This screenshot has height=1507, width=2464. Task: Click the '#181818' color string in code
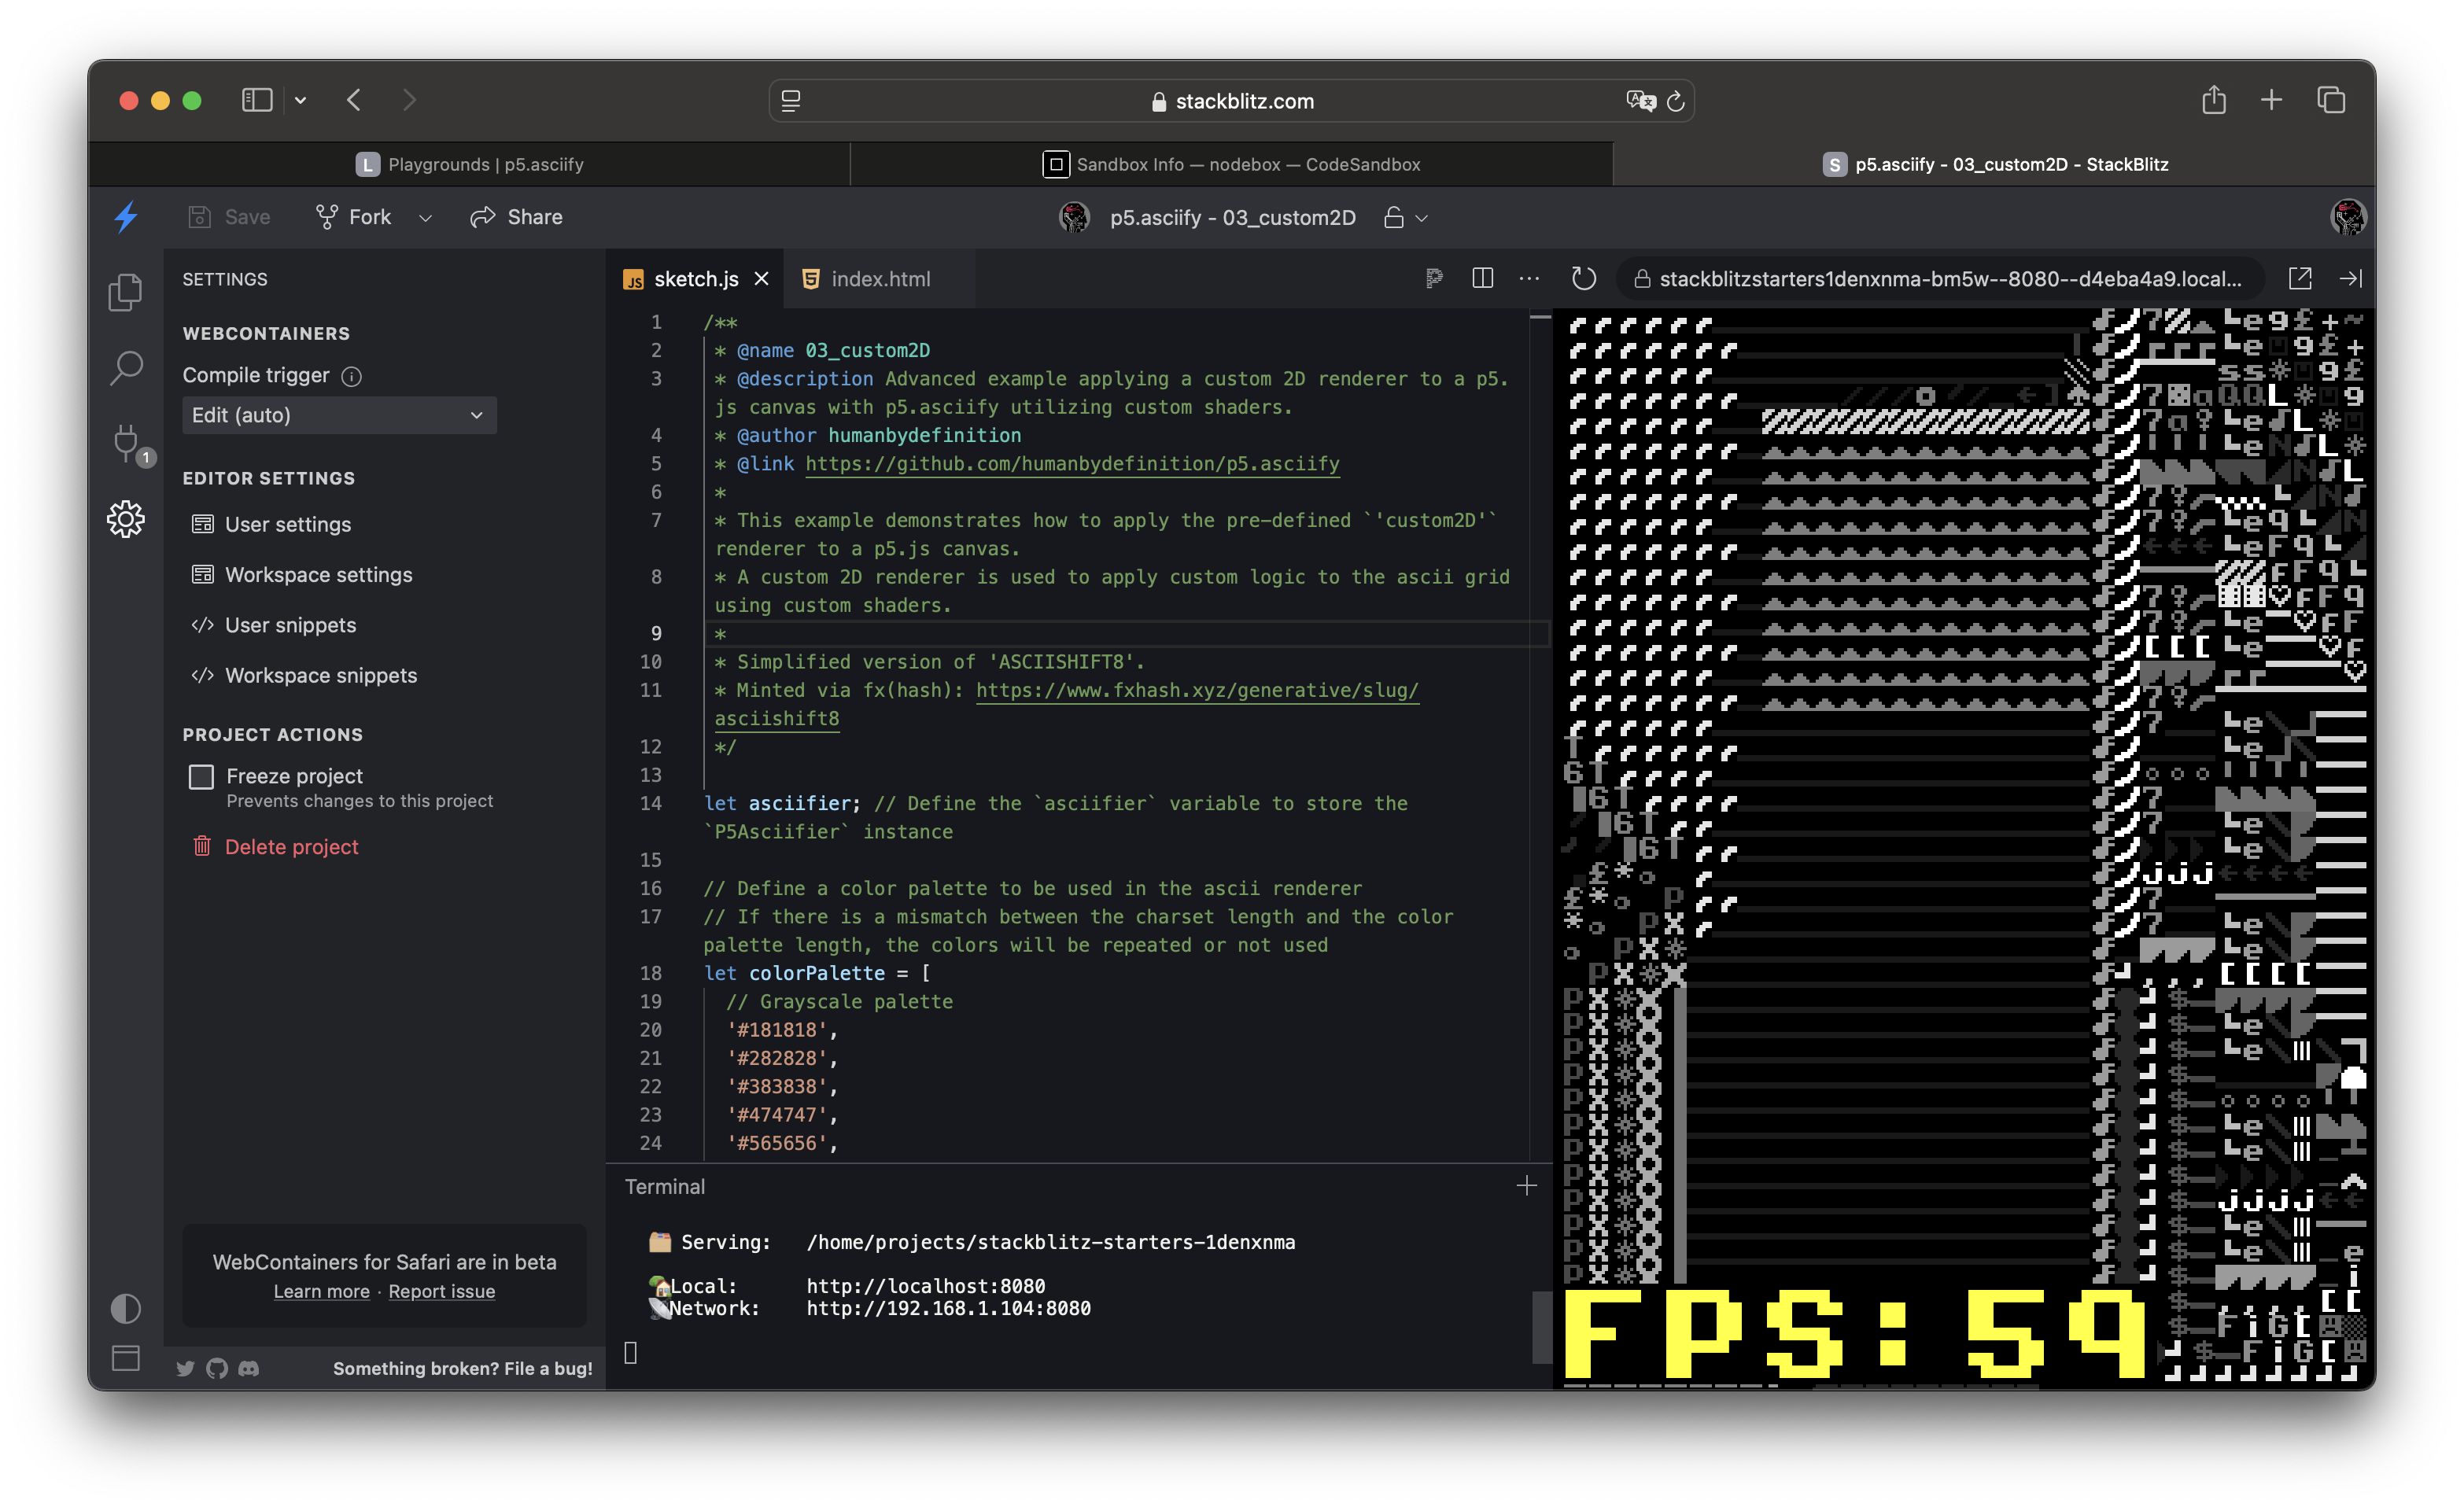[x=776, y=1030]
